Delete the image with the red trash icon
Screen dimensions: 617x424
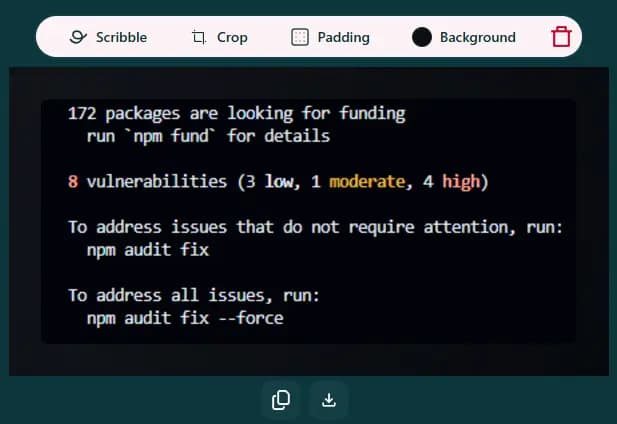561,37
